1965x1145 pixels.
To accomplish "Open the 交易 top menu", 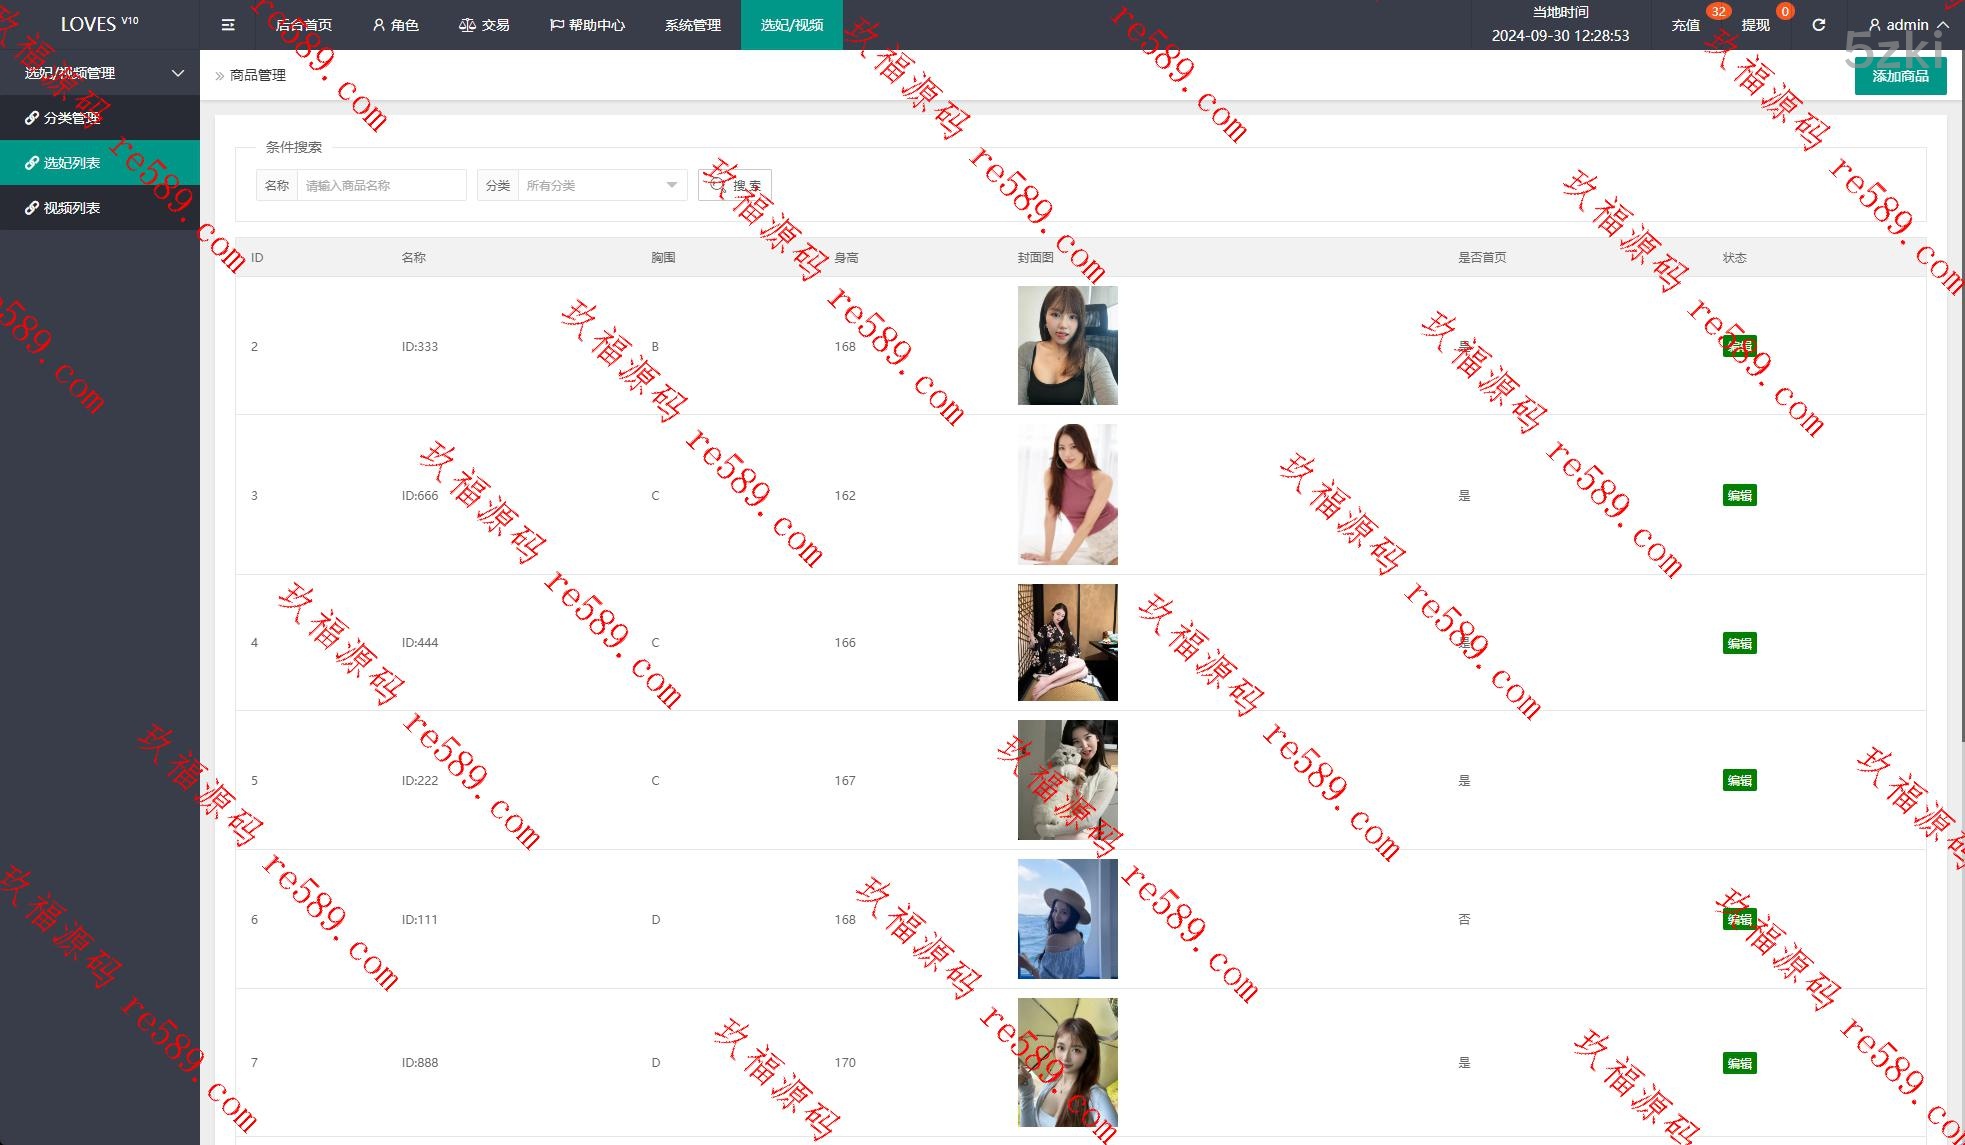I will [484, 25].
